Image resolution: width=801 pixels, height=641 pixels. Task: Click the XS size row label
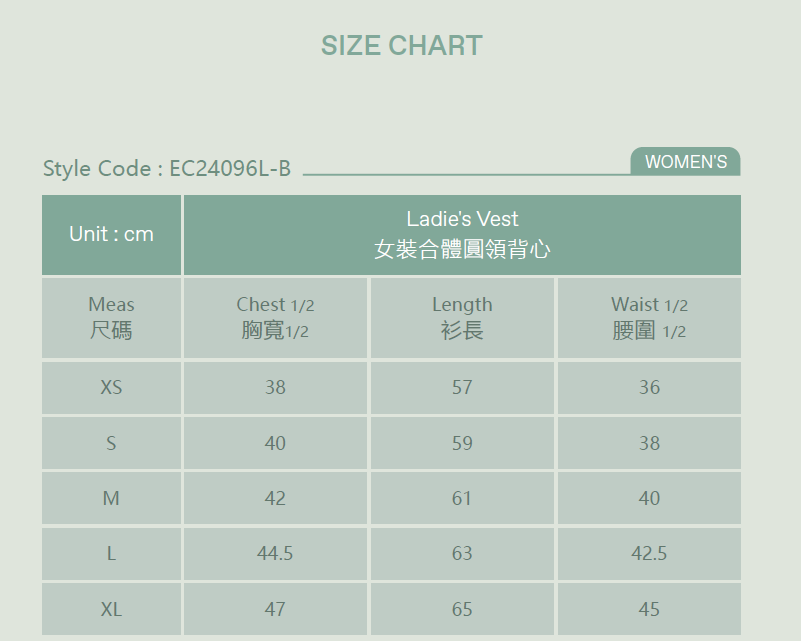coord(111,387)
